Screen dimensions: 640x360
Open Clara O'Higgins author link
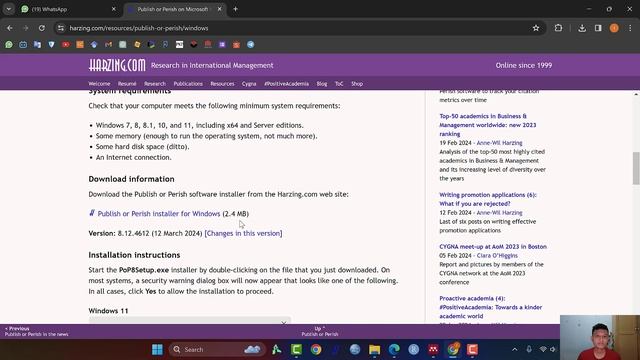497,256
